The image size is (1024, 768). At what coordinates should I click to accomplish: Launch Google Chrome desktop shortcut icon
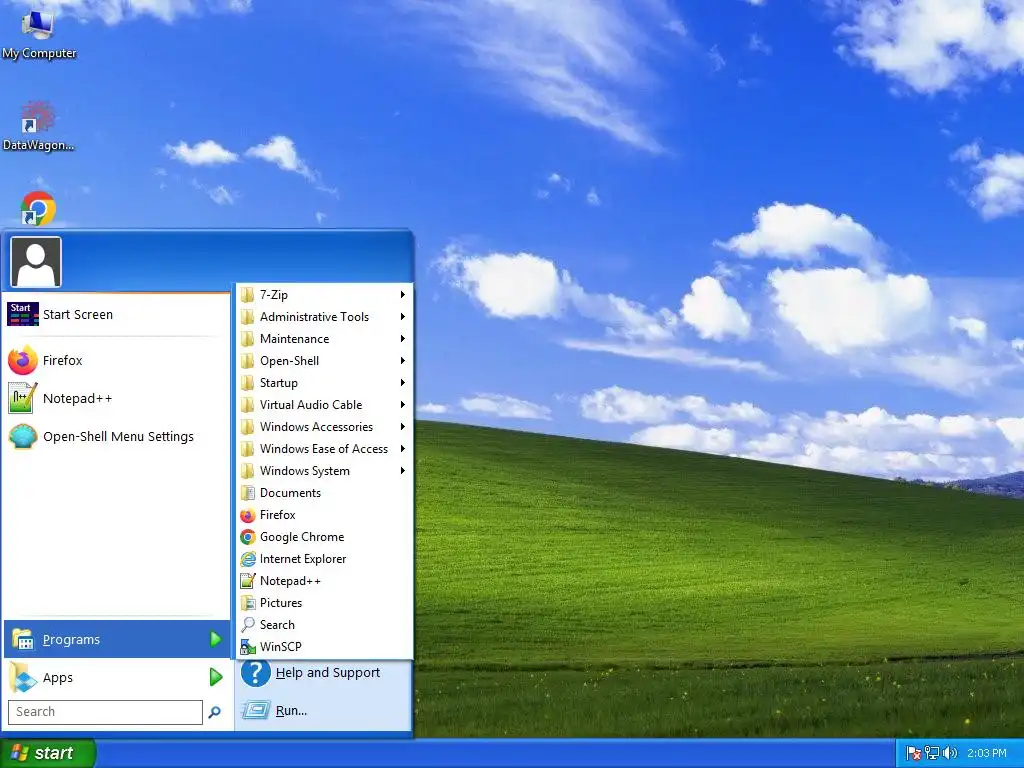point(38,208)
